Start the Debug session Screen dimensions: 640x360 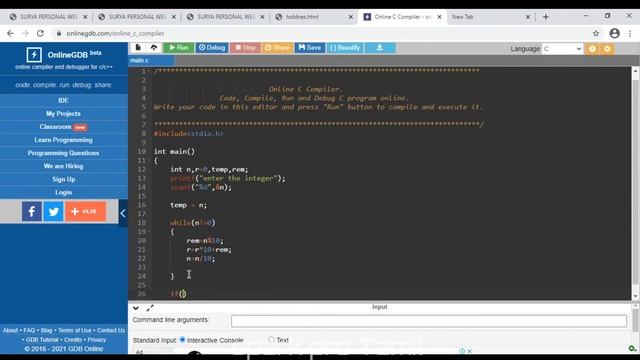212,48
